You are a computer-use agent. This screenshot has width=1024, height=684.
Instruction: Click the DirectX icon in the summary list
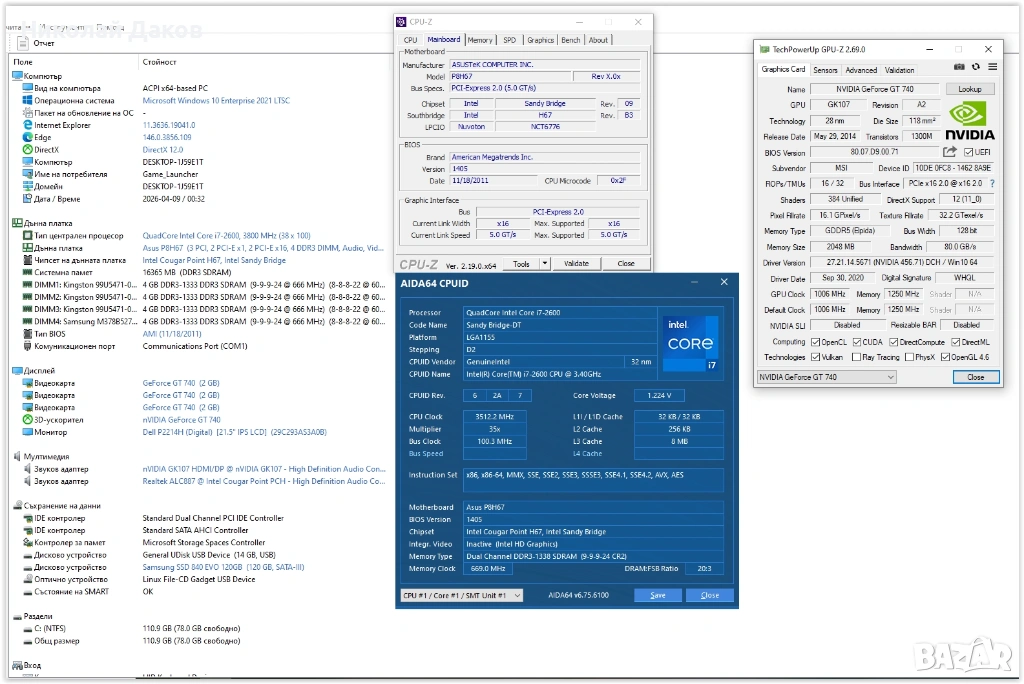click(x=27, y=149)
